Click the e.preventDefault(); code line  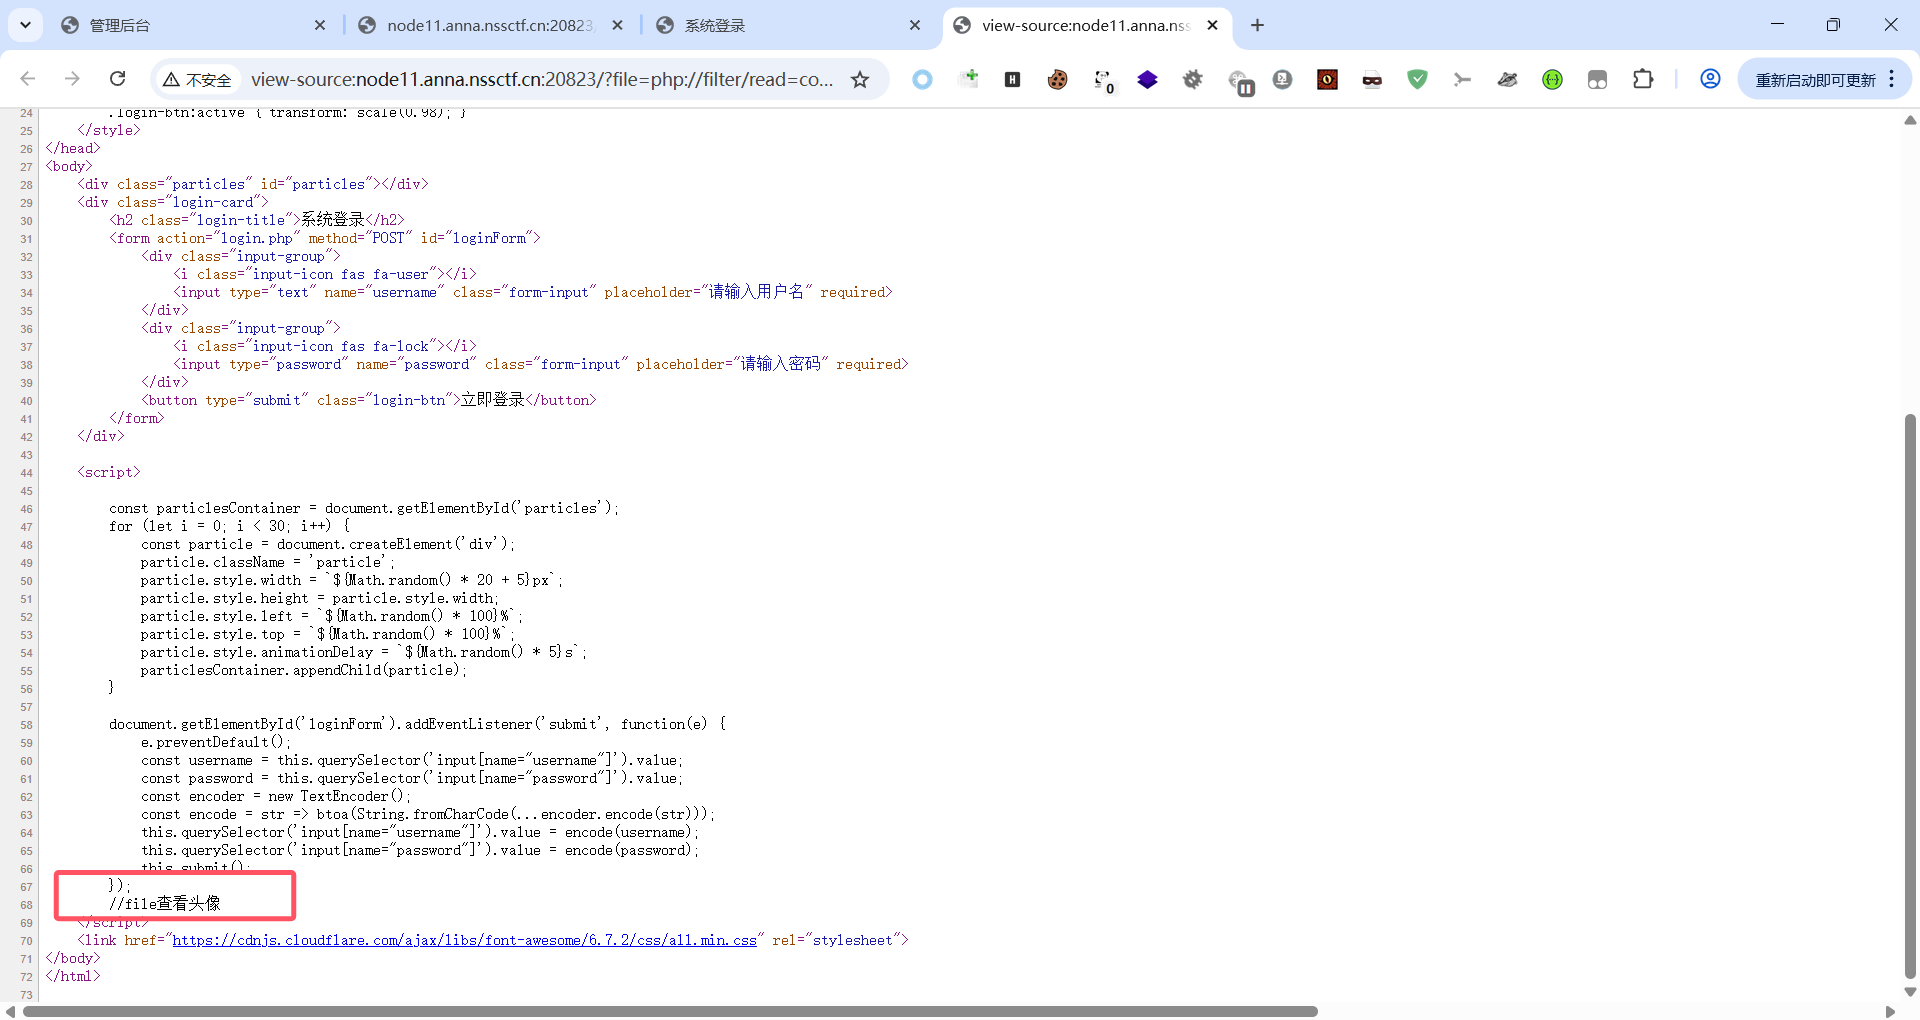coord(215,742)
